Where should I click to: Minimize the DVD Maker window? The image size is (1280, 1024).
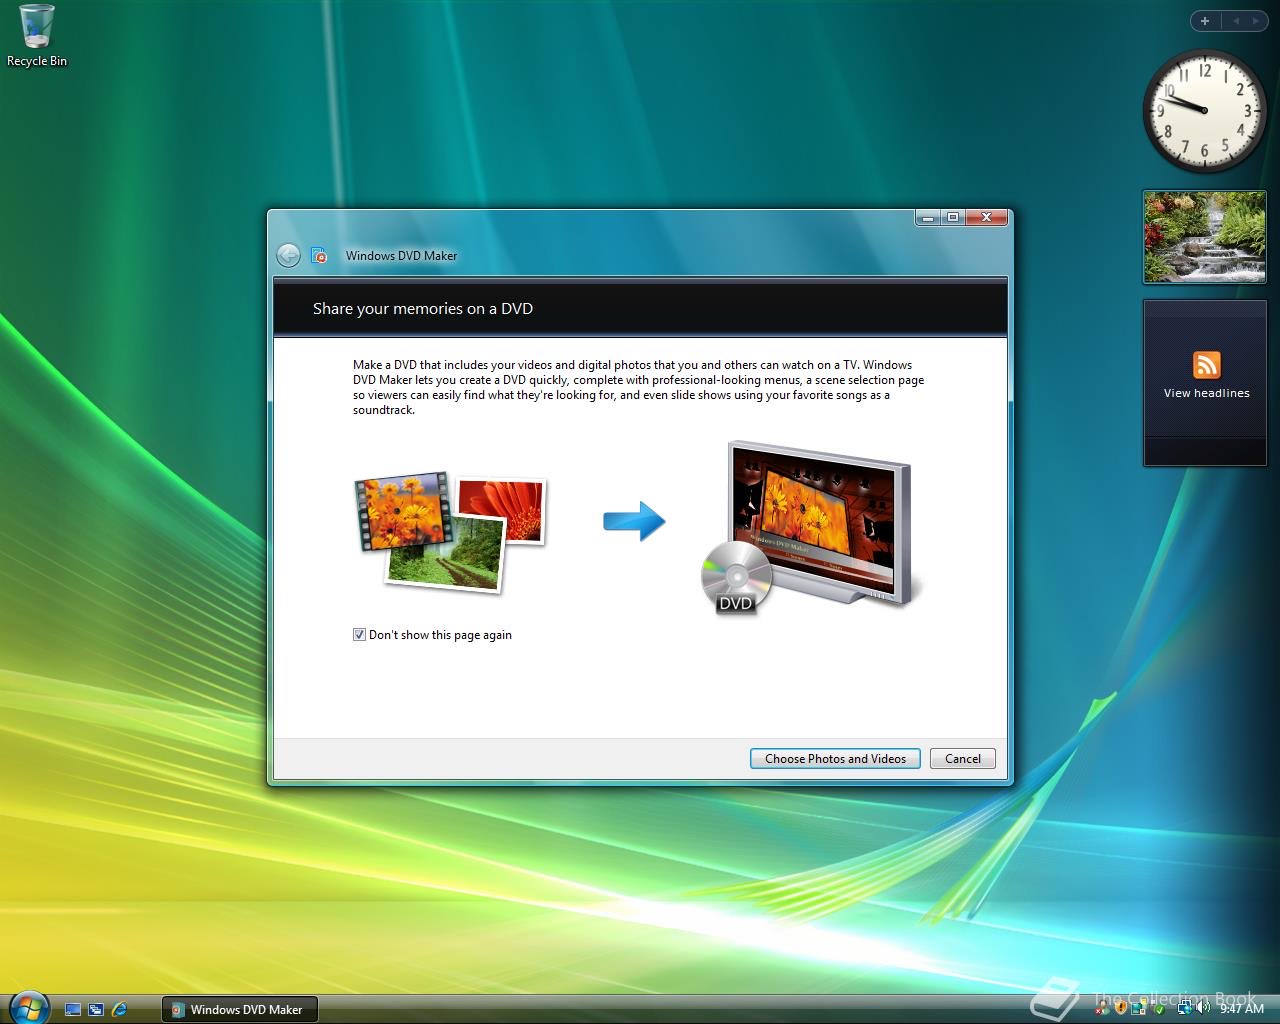coord(927,217)
